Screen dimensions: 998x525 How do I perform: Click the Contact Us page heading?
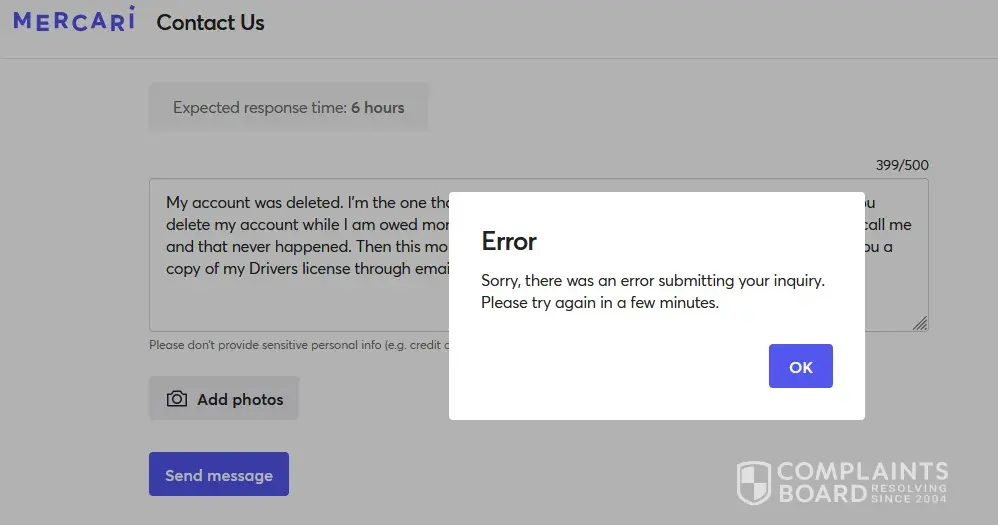point(210,22)
